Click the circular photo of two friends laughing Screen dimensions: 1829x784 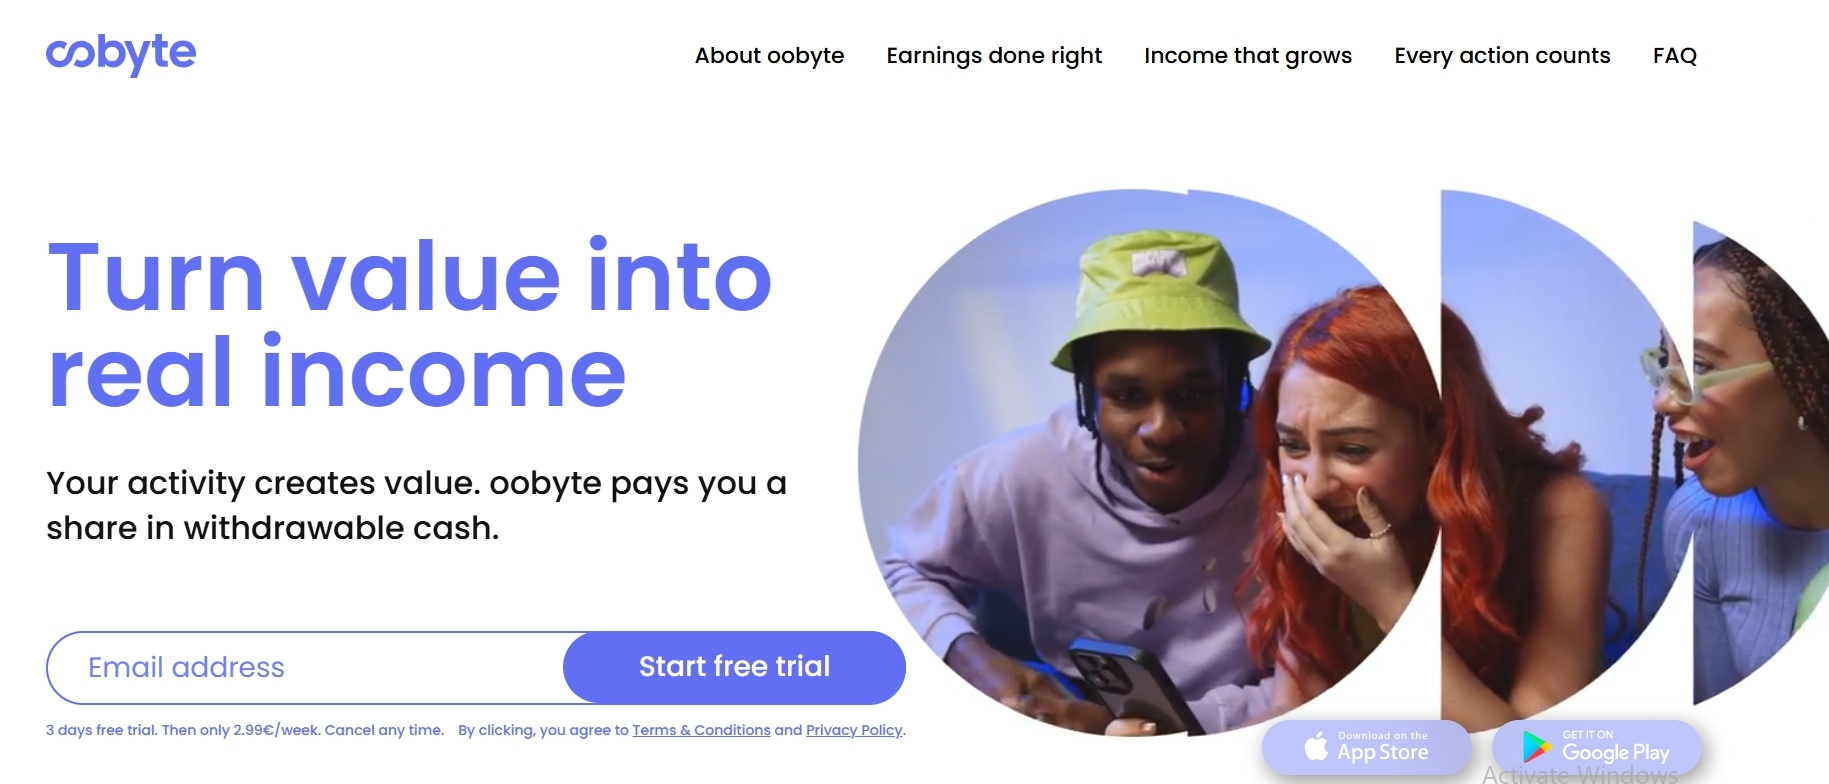[x=1150, y=462]
